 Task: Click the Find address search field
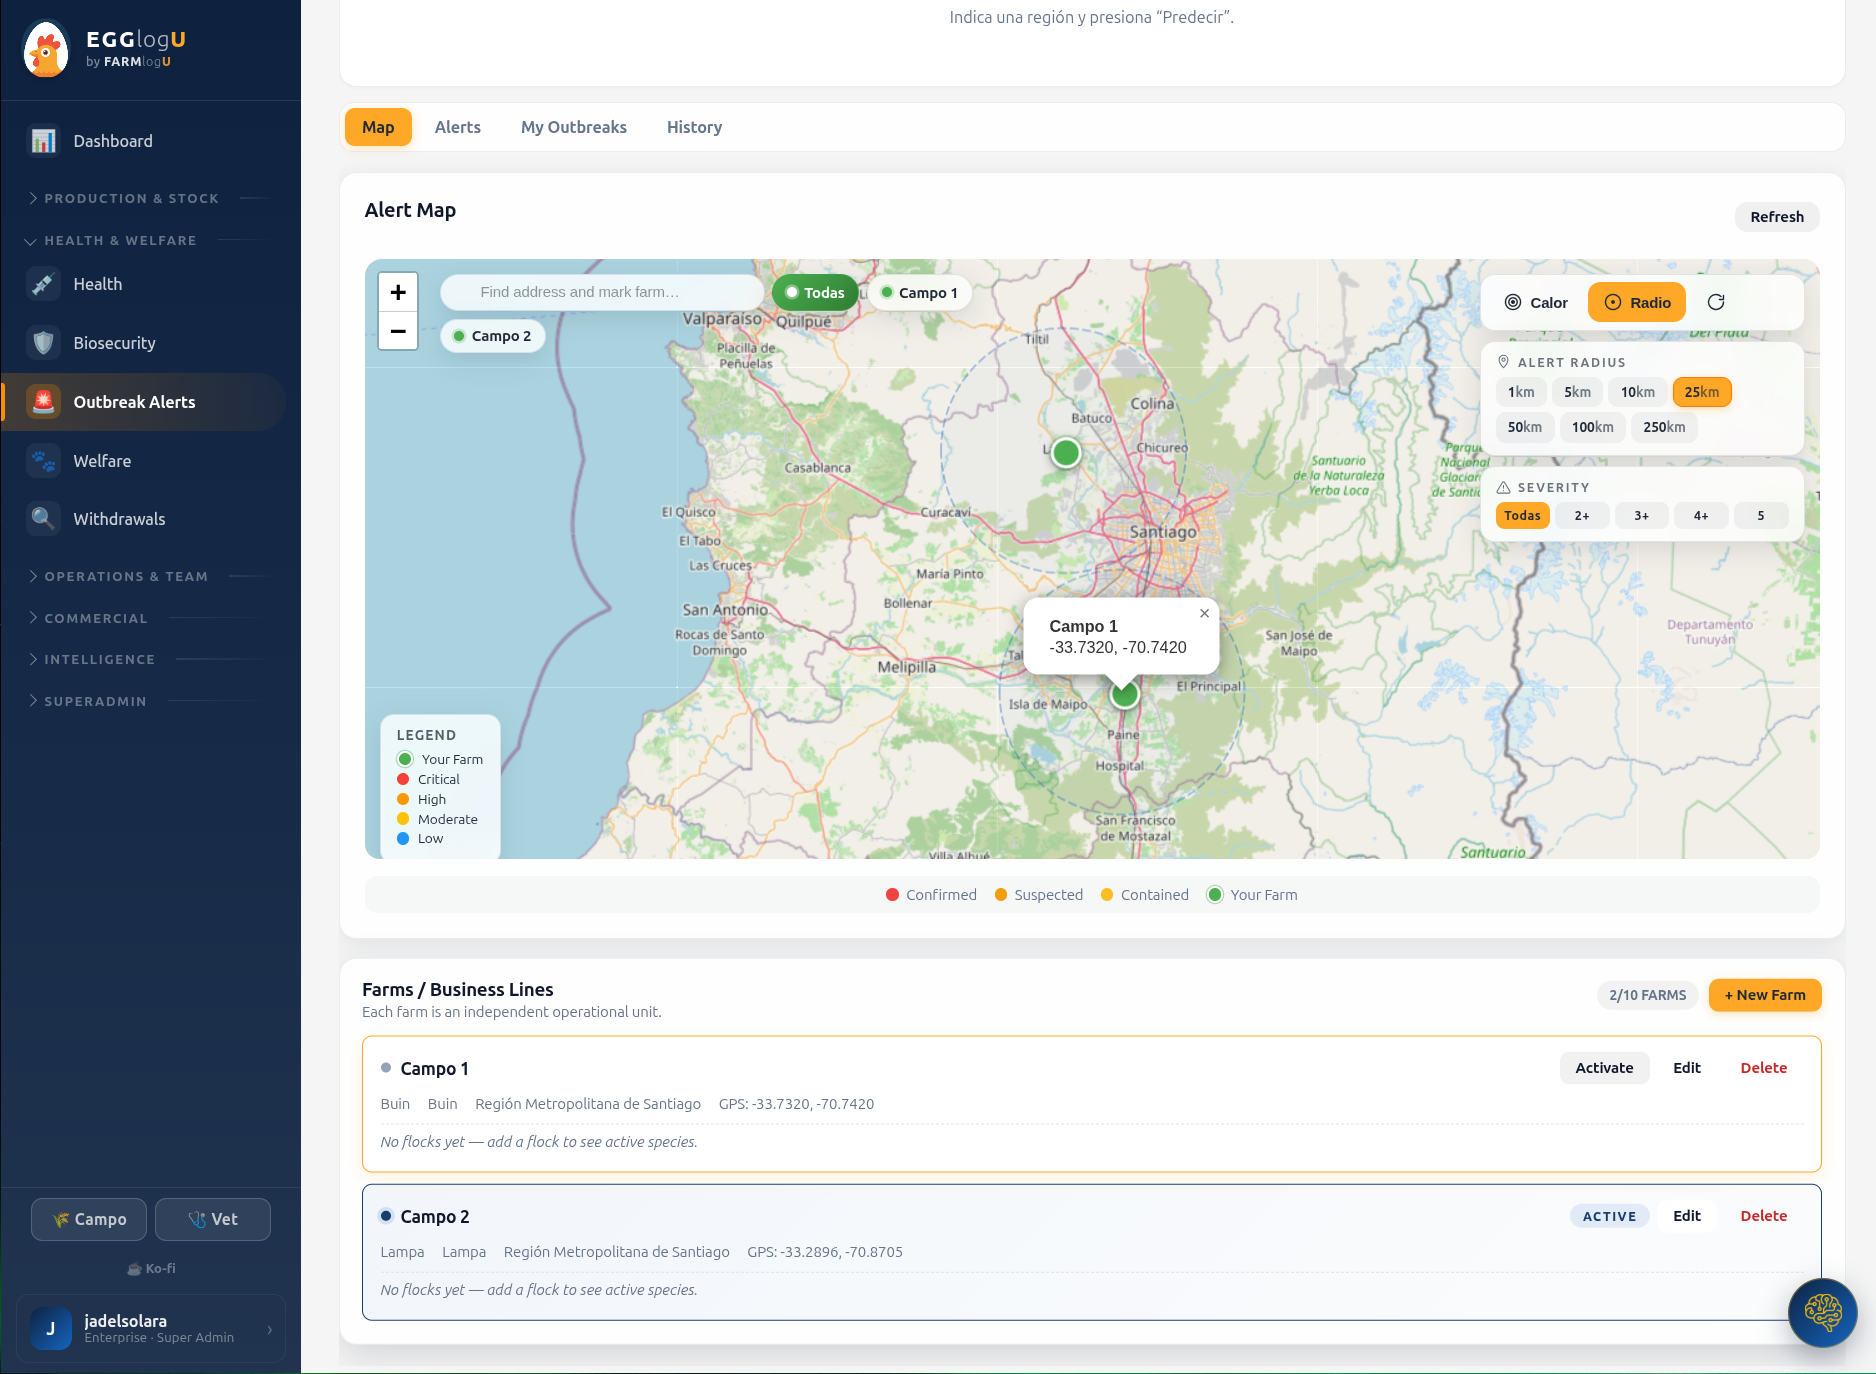603,292
